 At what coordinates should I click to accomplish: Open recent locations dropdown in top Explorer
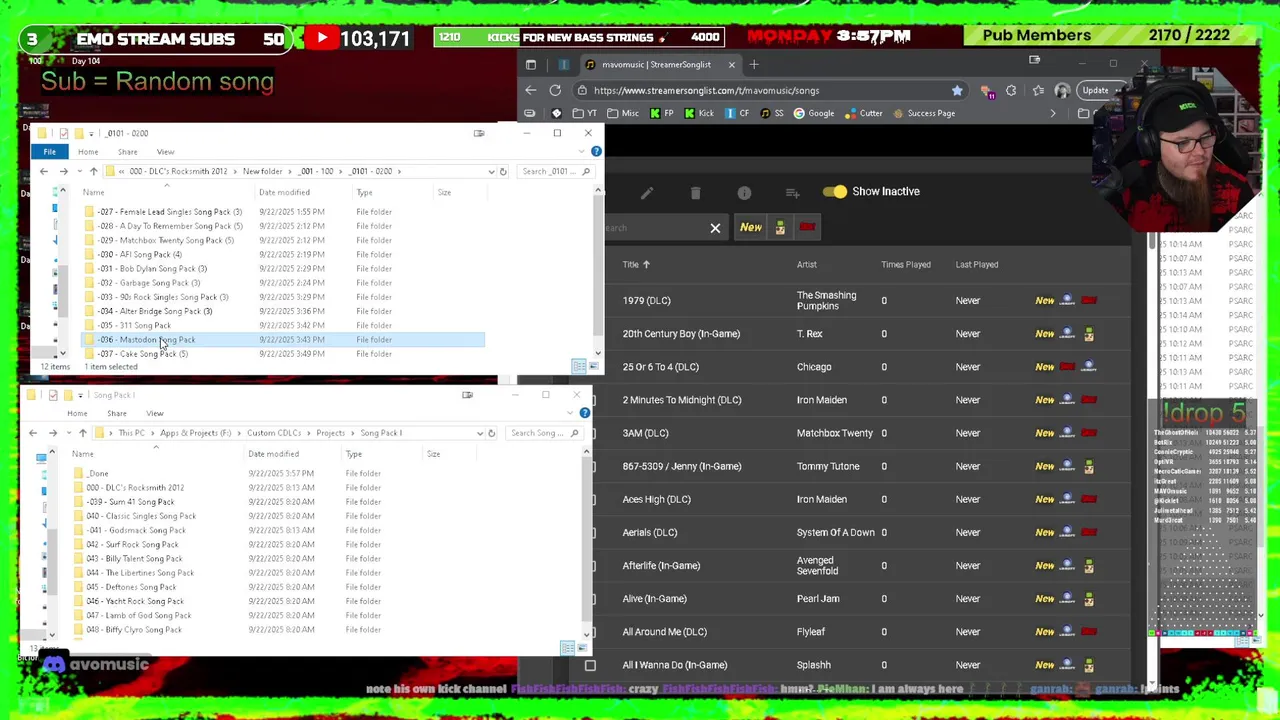click(78, 171)
